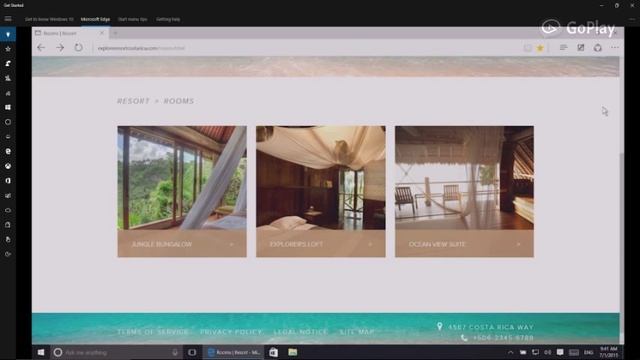Switch to the Getting help tab

click(168, 19)
